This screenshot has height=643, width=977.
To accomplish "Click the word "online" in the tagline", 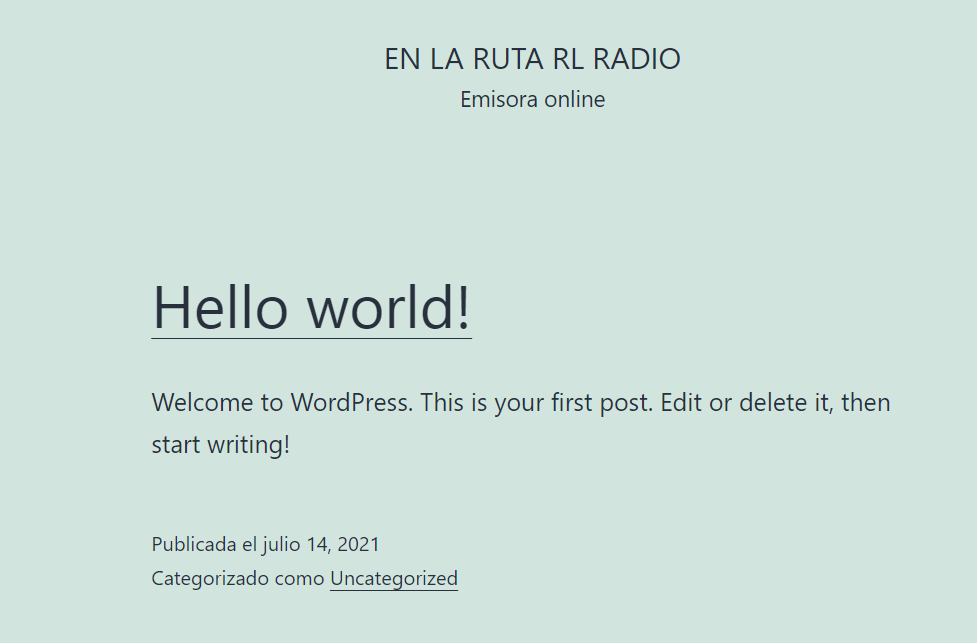I will click(574, 100).
